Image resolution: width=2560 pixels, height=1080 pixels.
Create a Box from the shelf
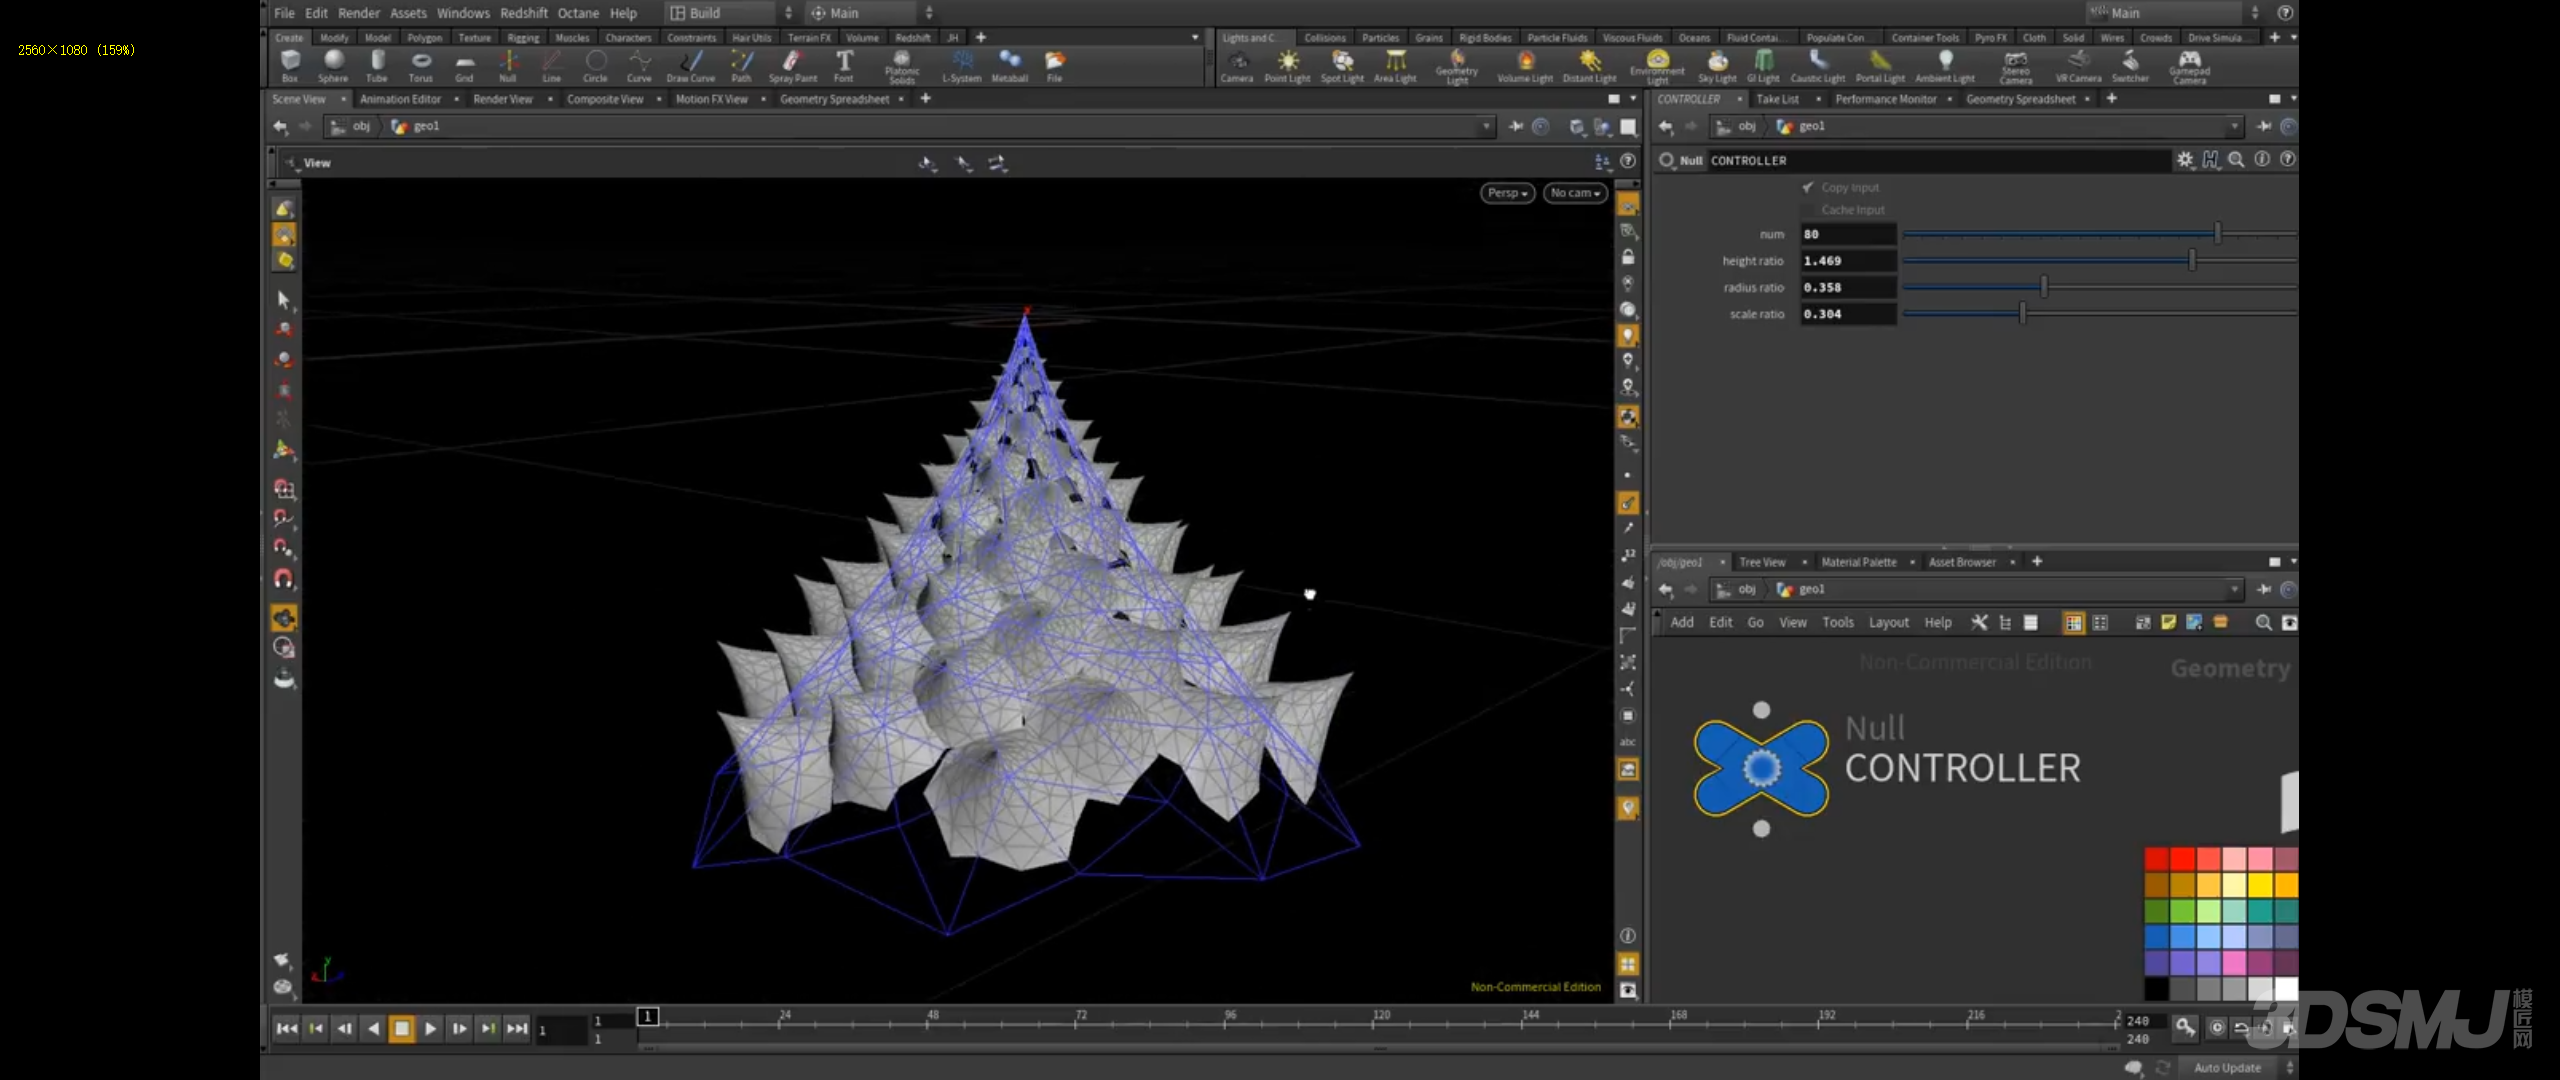click(290, 65)
